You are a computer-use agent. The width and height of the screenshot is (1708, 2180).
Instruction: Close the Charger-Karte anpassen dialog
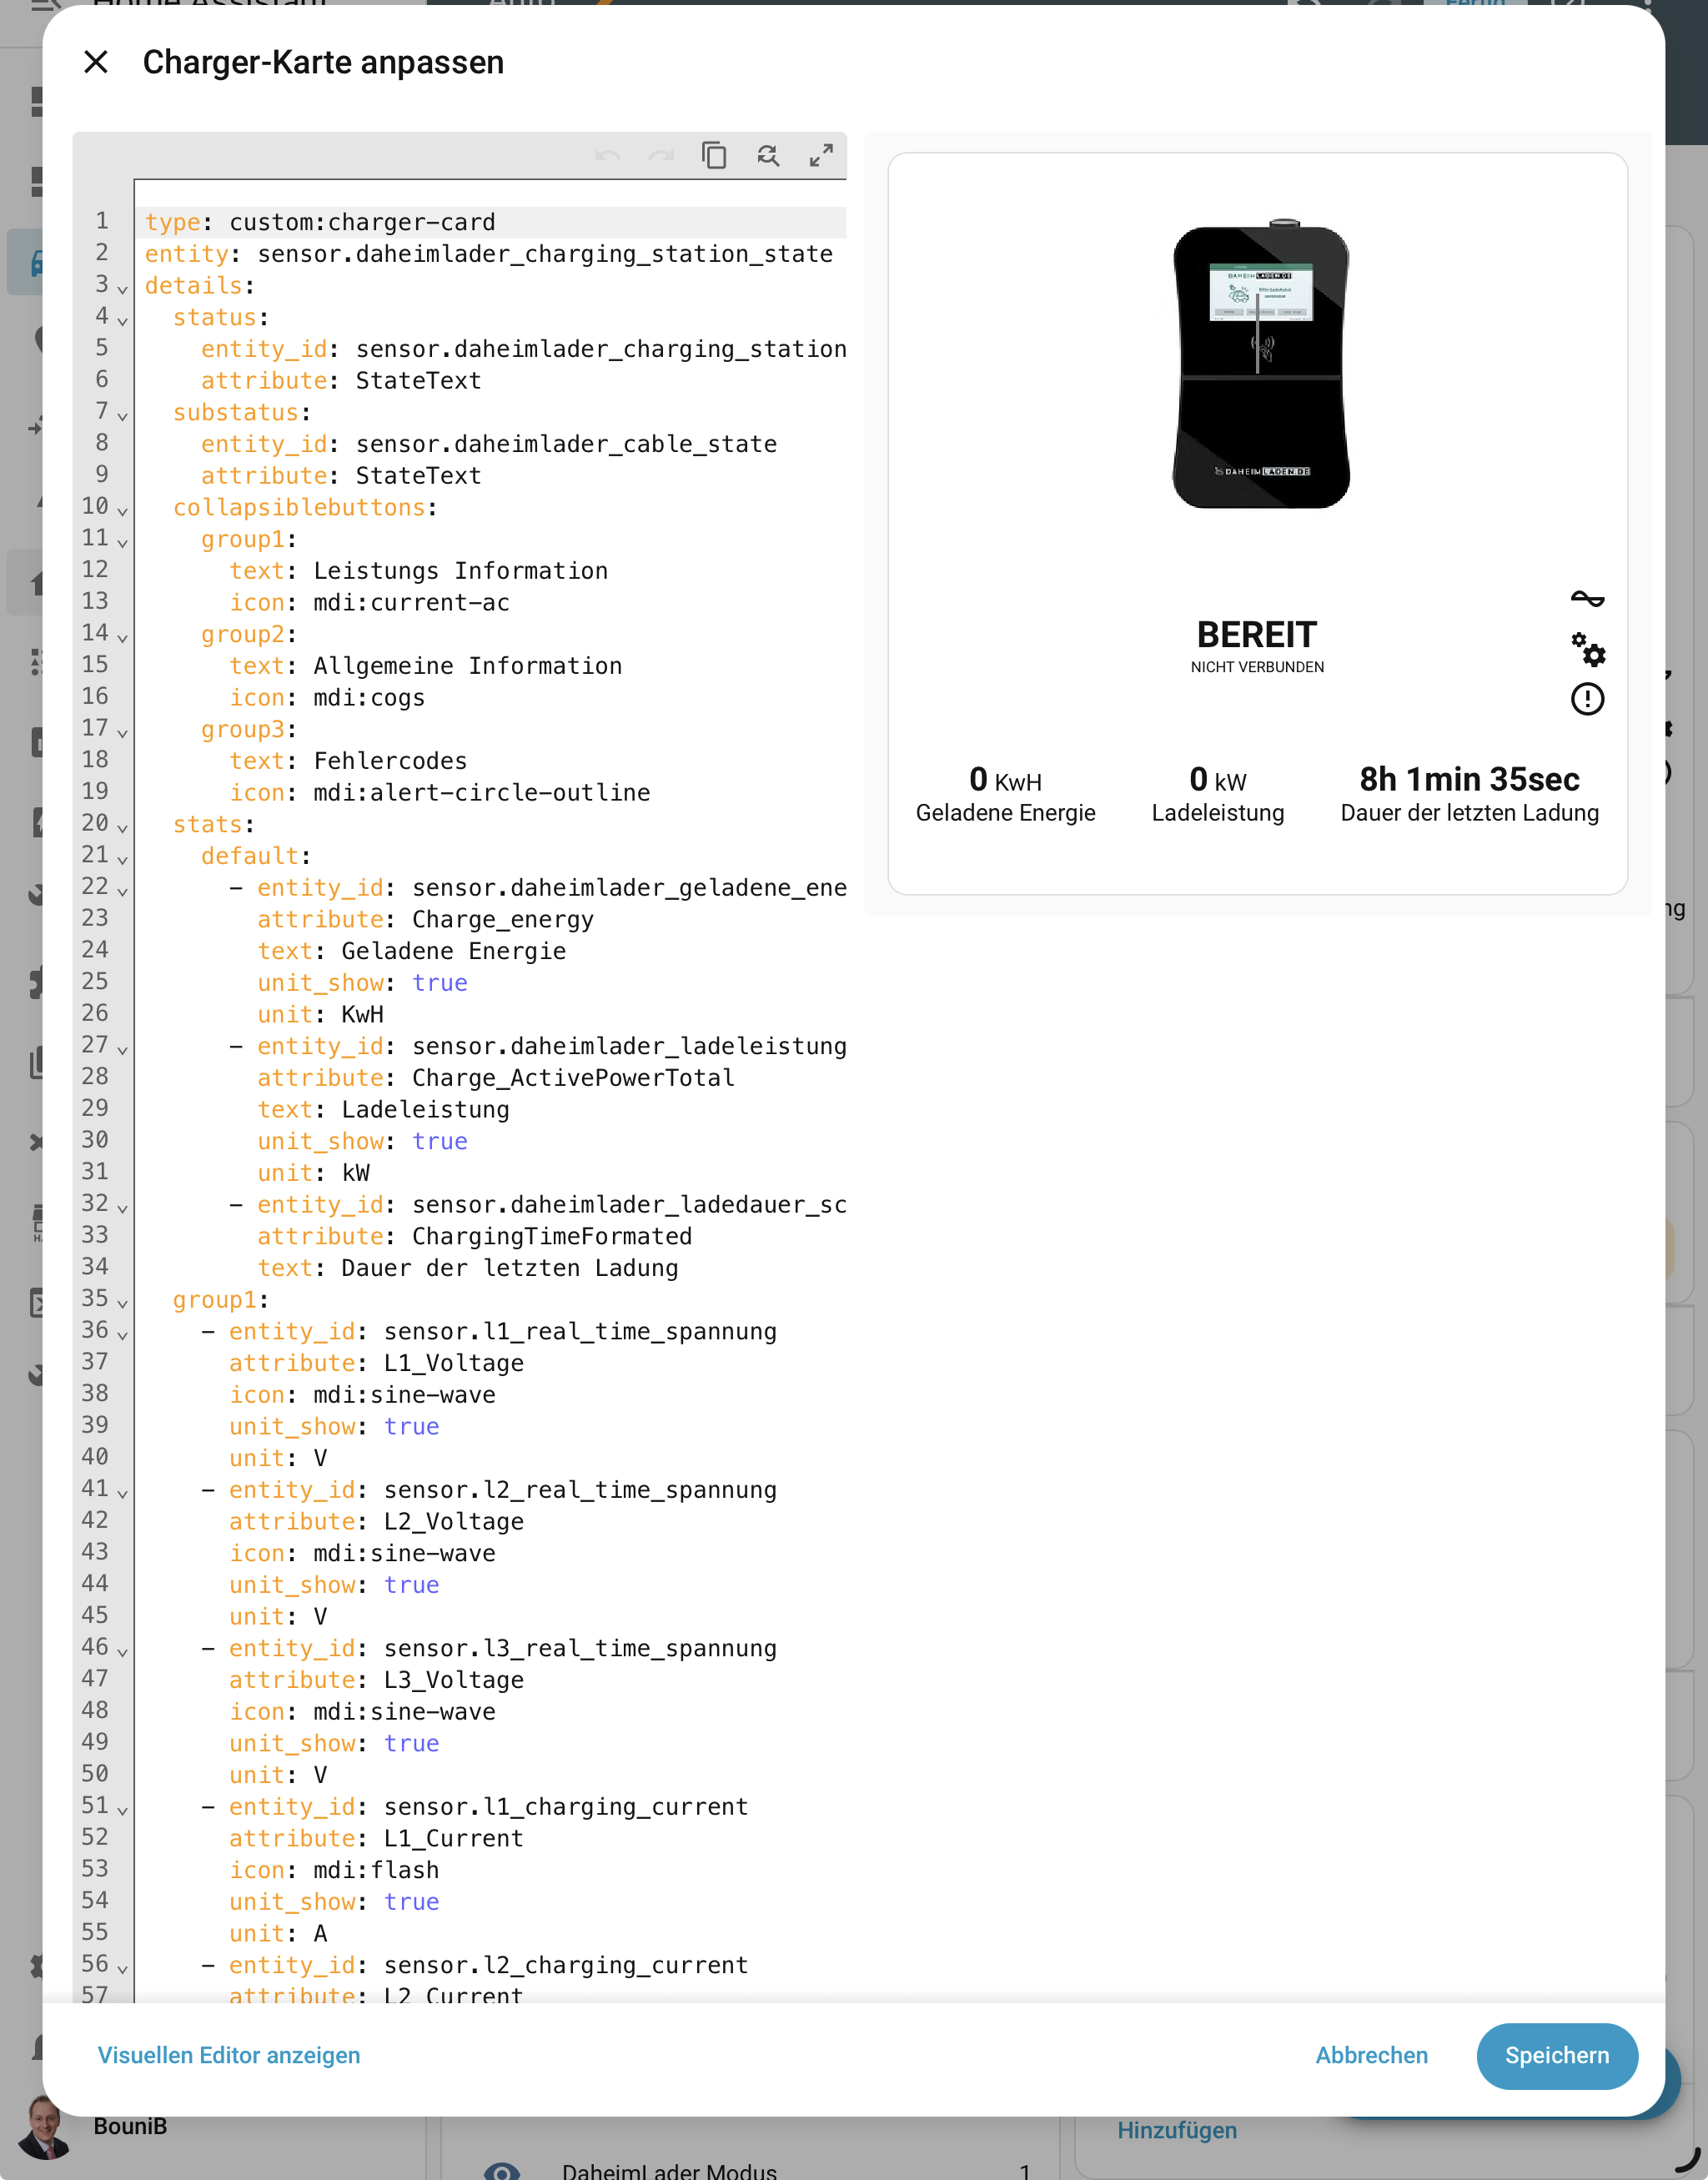pos(96,62)
